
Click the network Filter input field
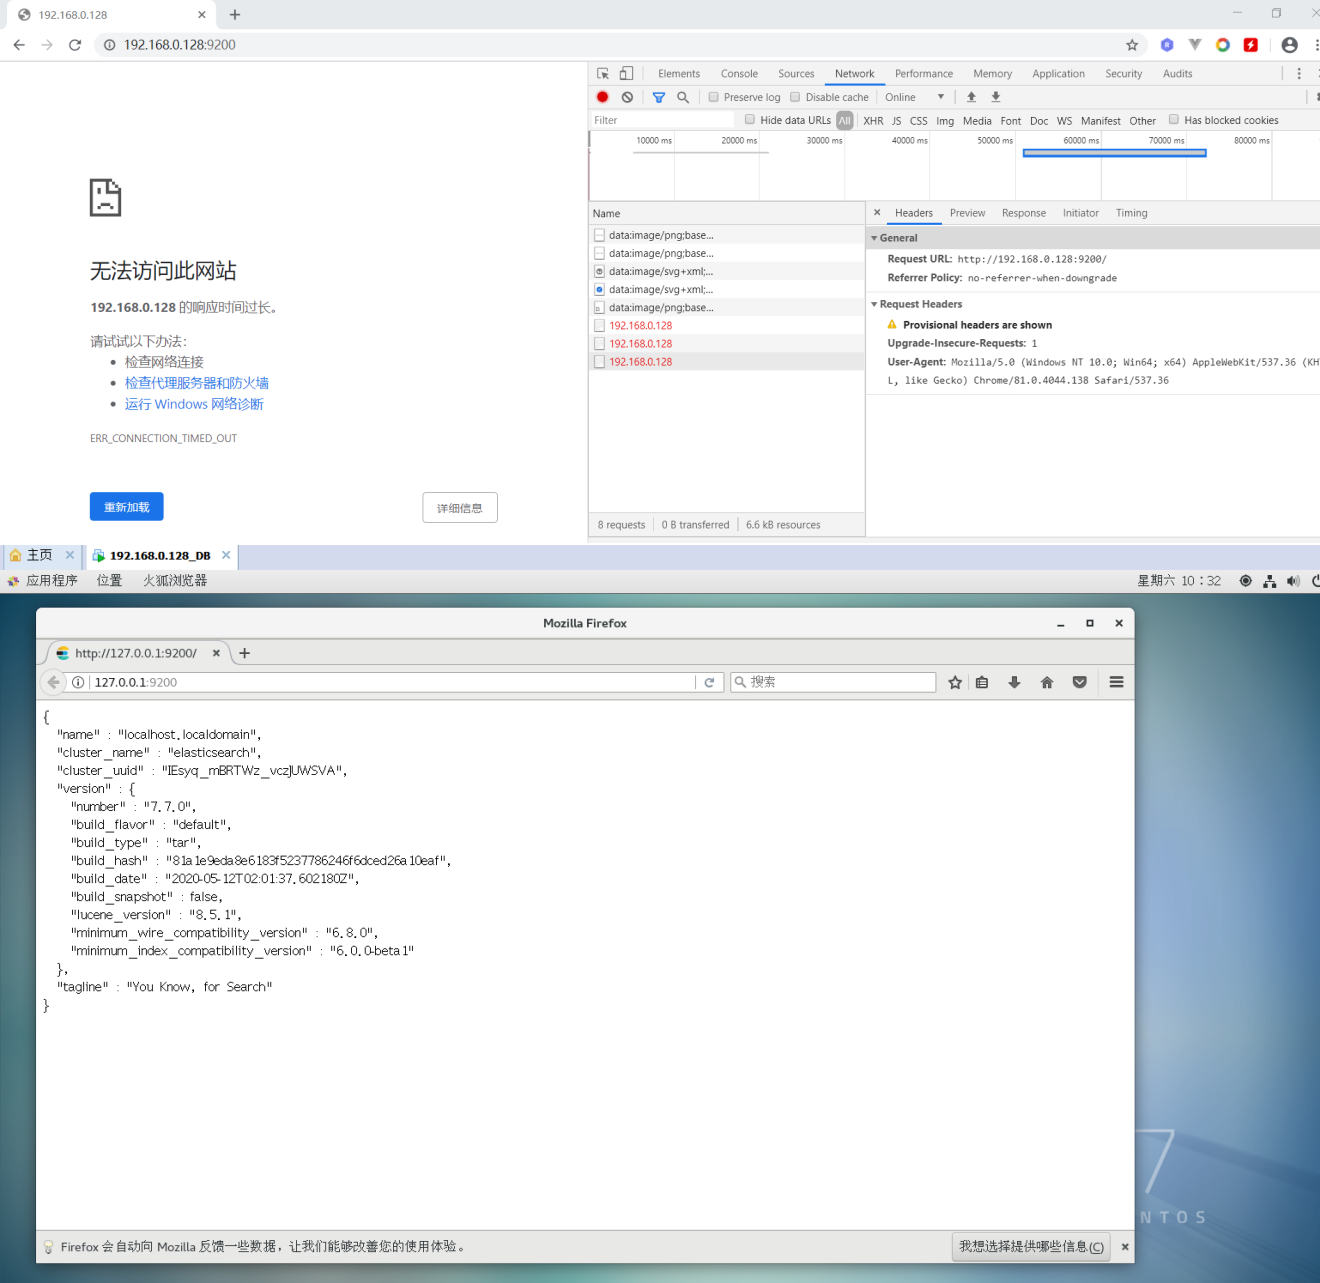pyautogui.click(x=660, y=119)
